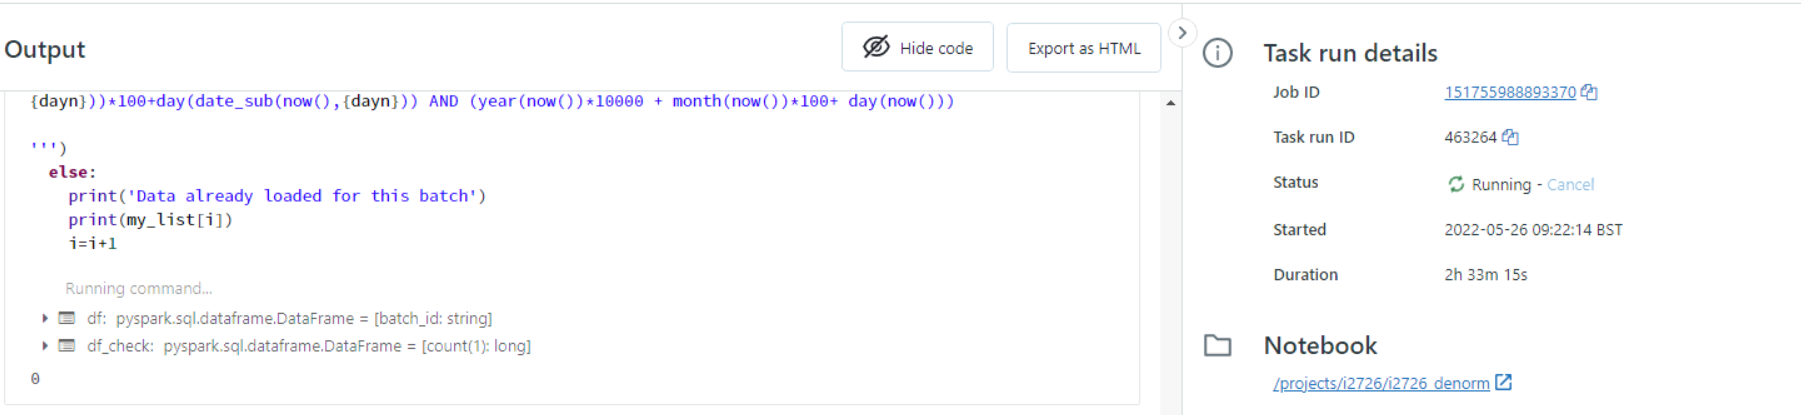Cancel the running task
Viewport: 1801px width, 415px height.
click(x=1570, y=184)
